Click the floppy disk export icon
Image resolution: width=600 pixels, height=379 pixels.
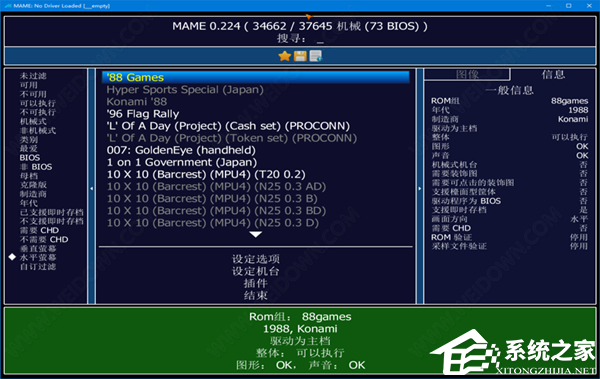tap(300, 56)
